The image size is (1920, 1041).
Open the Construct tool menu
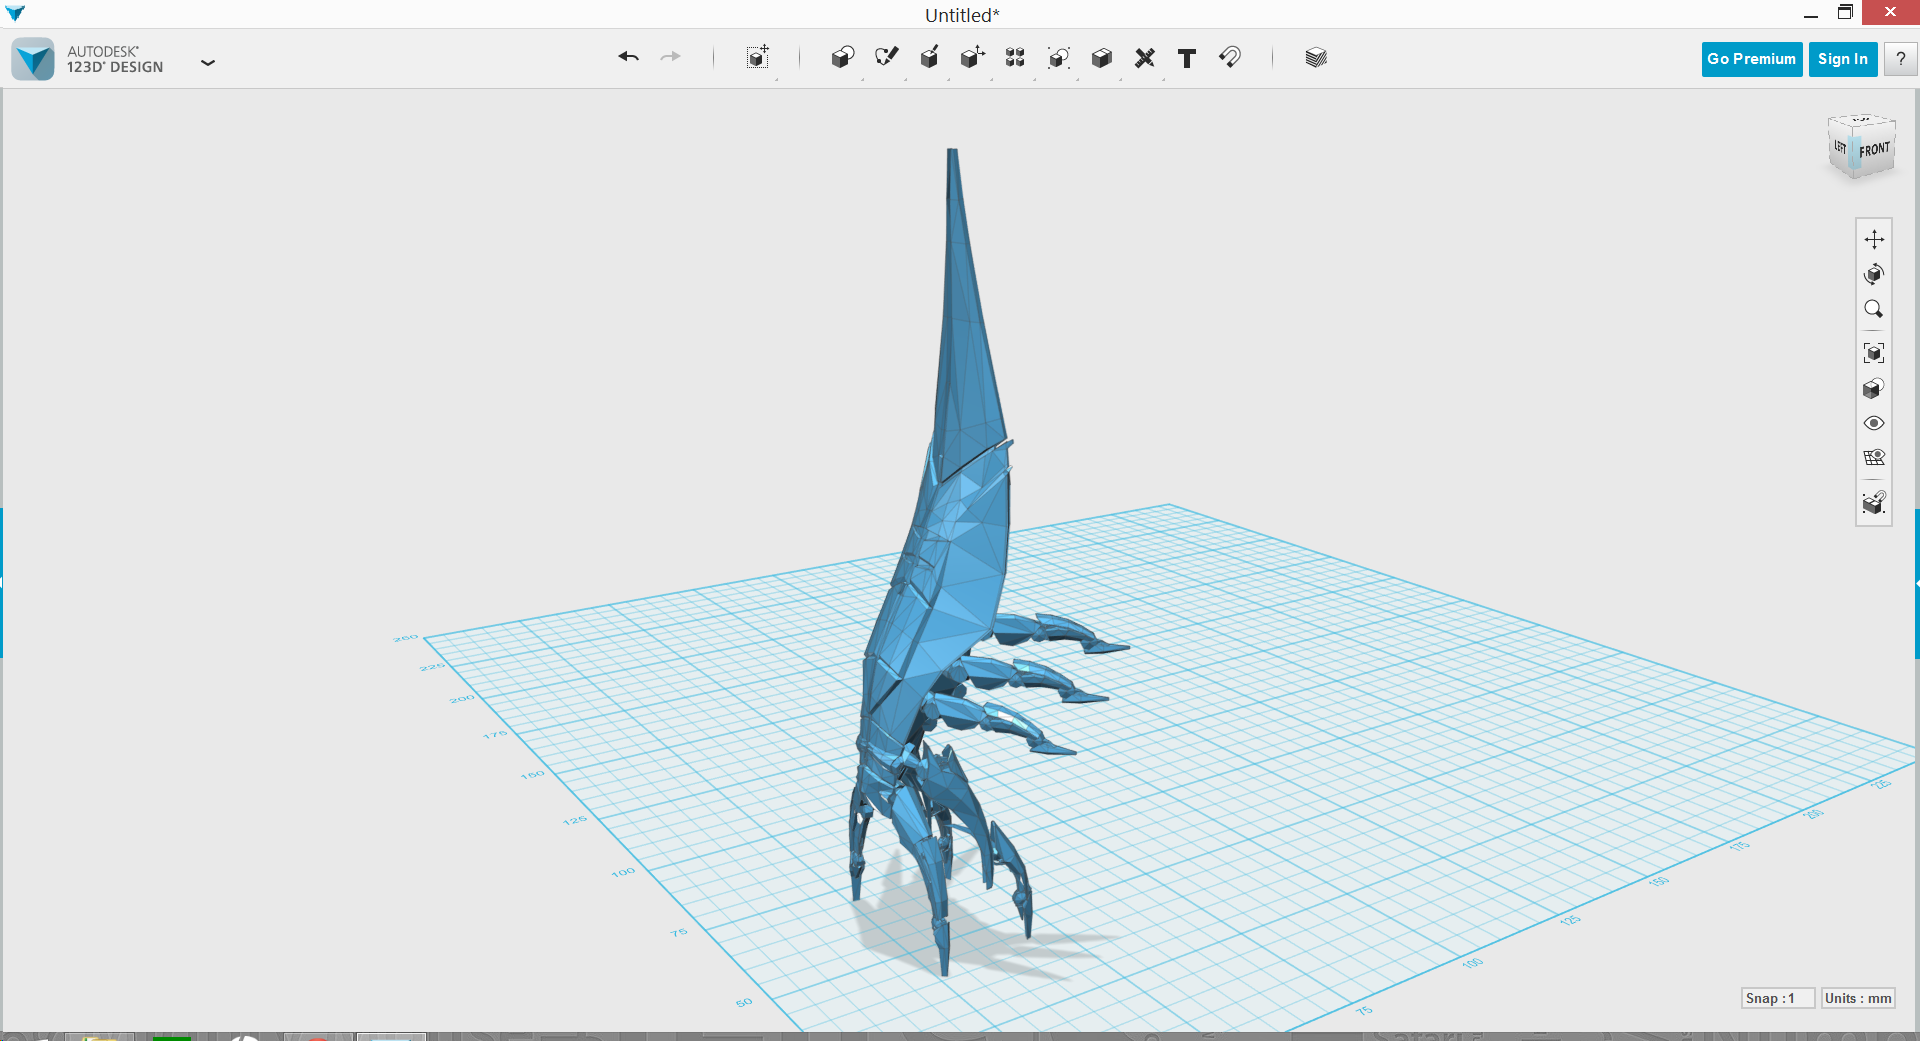coord(929,57)
